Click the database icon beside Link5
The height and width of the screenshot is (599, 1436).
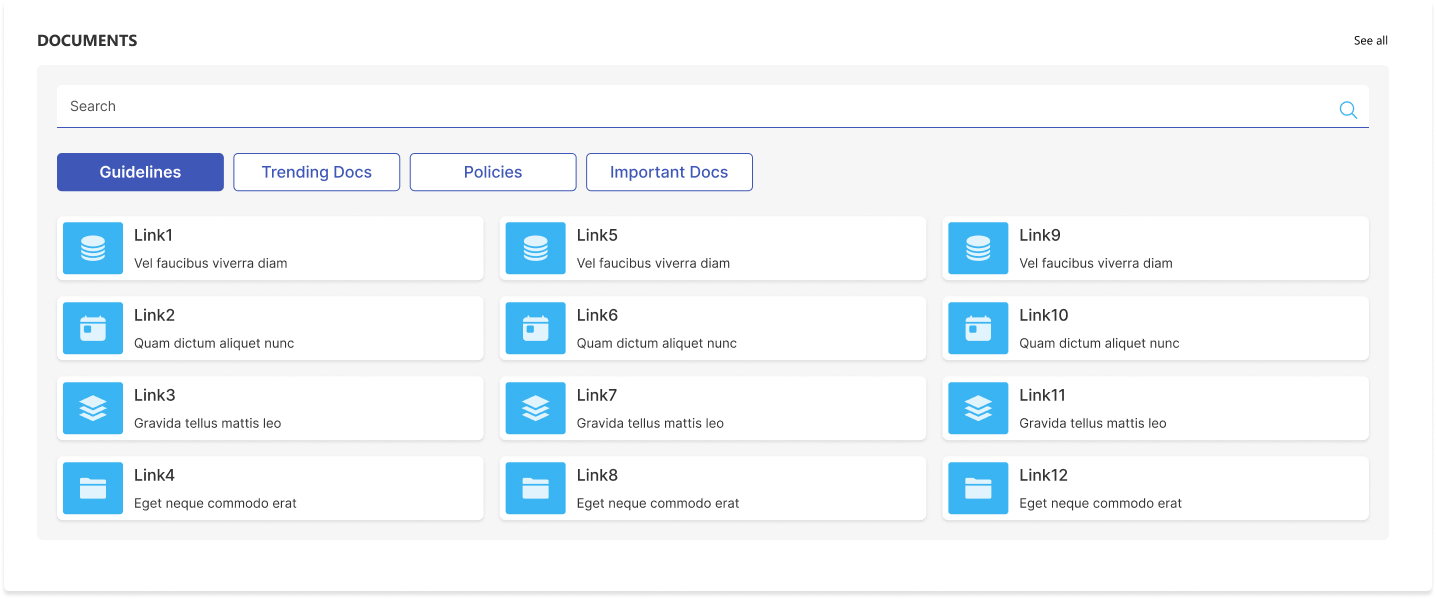(x=535, y=248)
